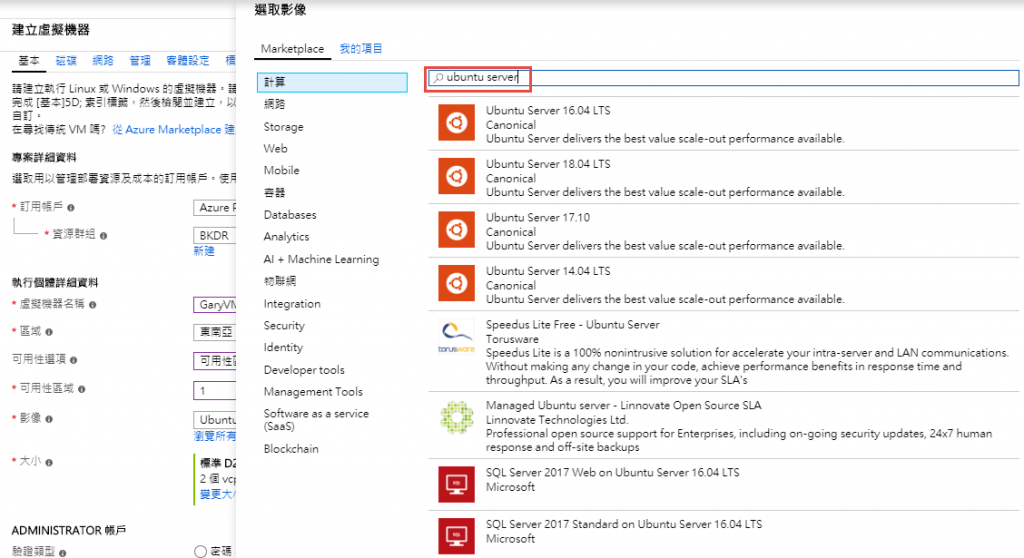This screenshot has height=558, width=1024.
Task: Select the 計算 category
Action: point(332,82)
